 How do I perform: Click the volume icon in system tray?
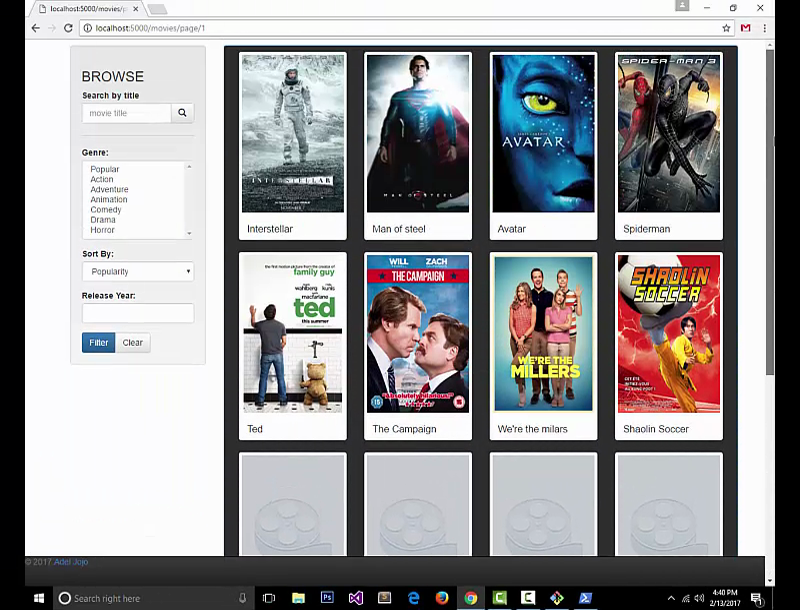pyautogui.click(x=699, y=598)
